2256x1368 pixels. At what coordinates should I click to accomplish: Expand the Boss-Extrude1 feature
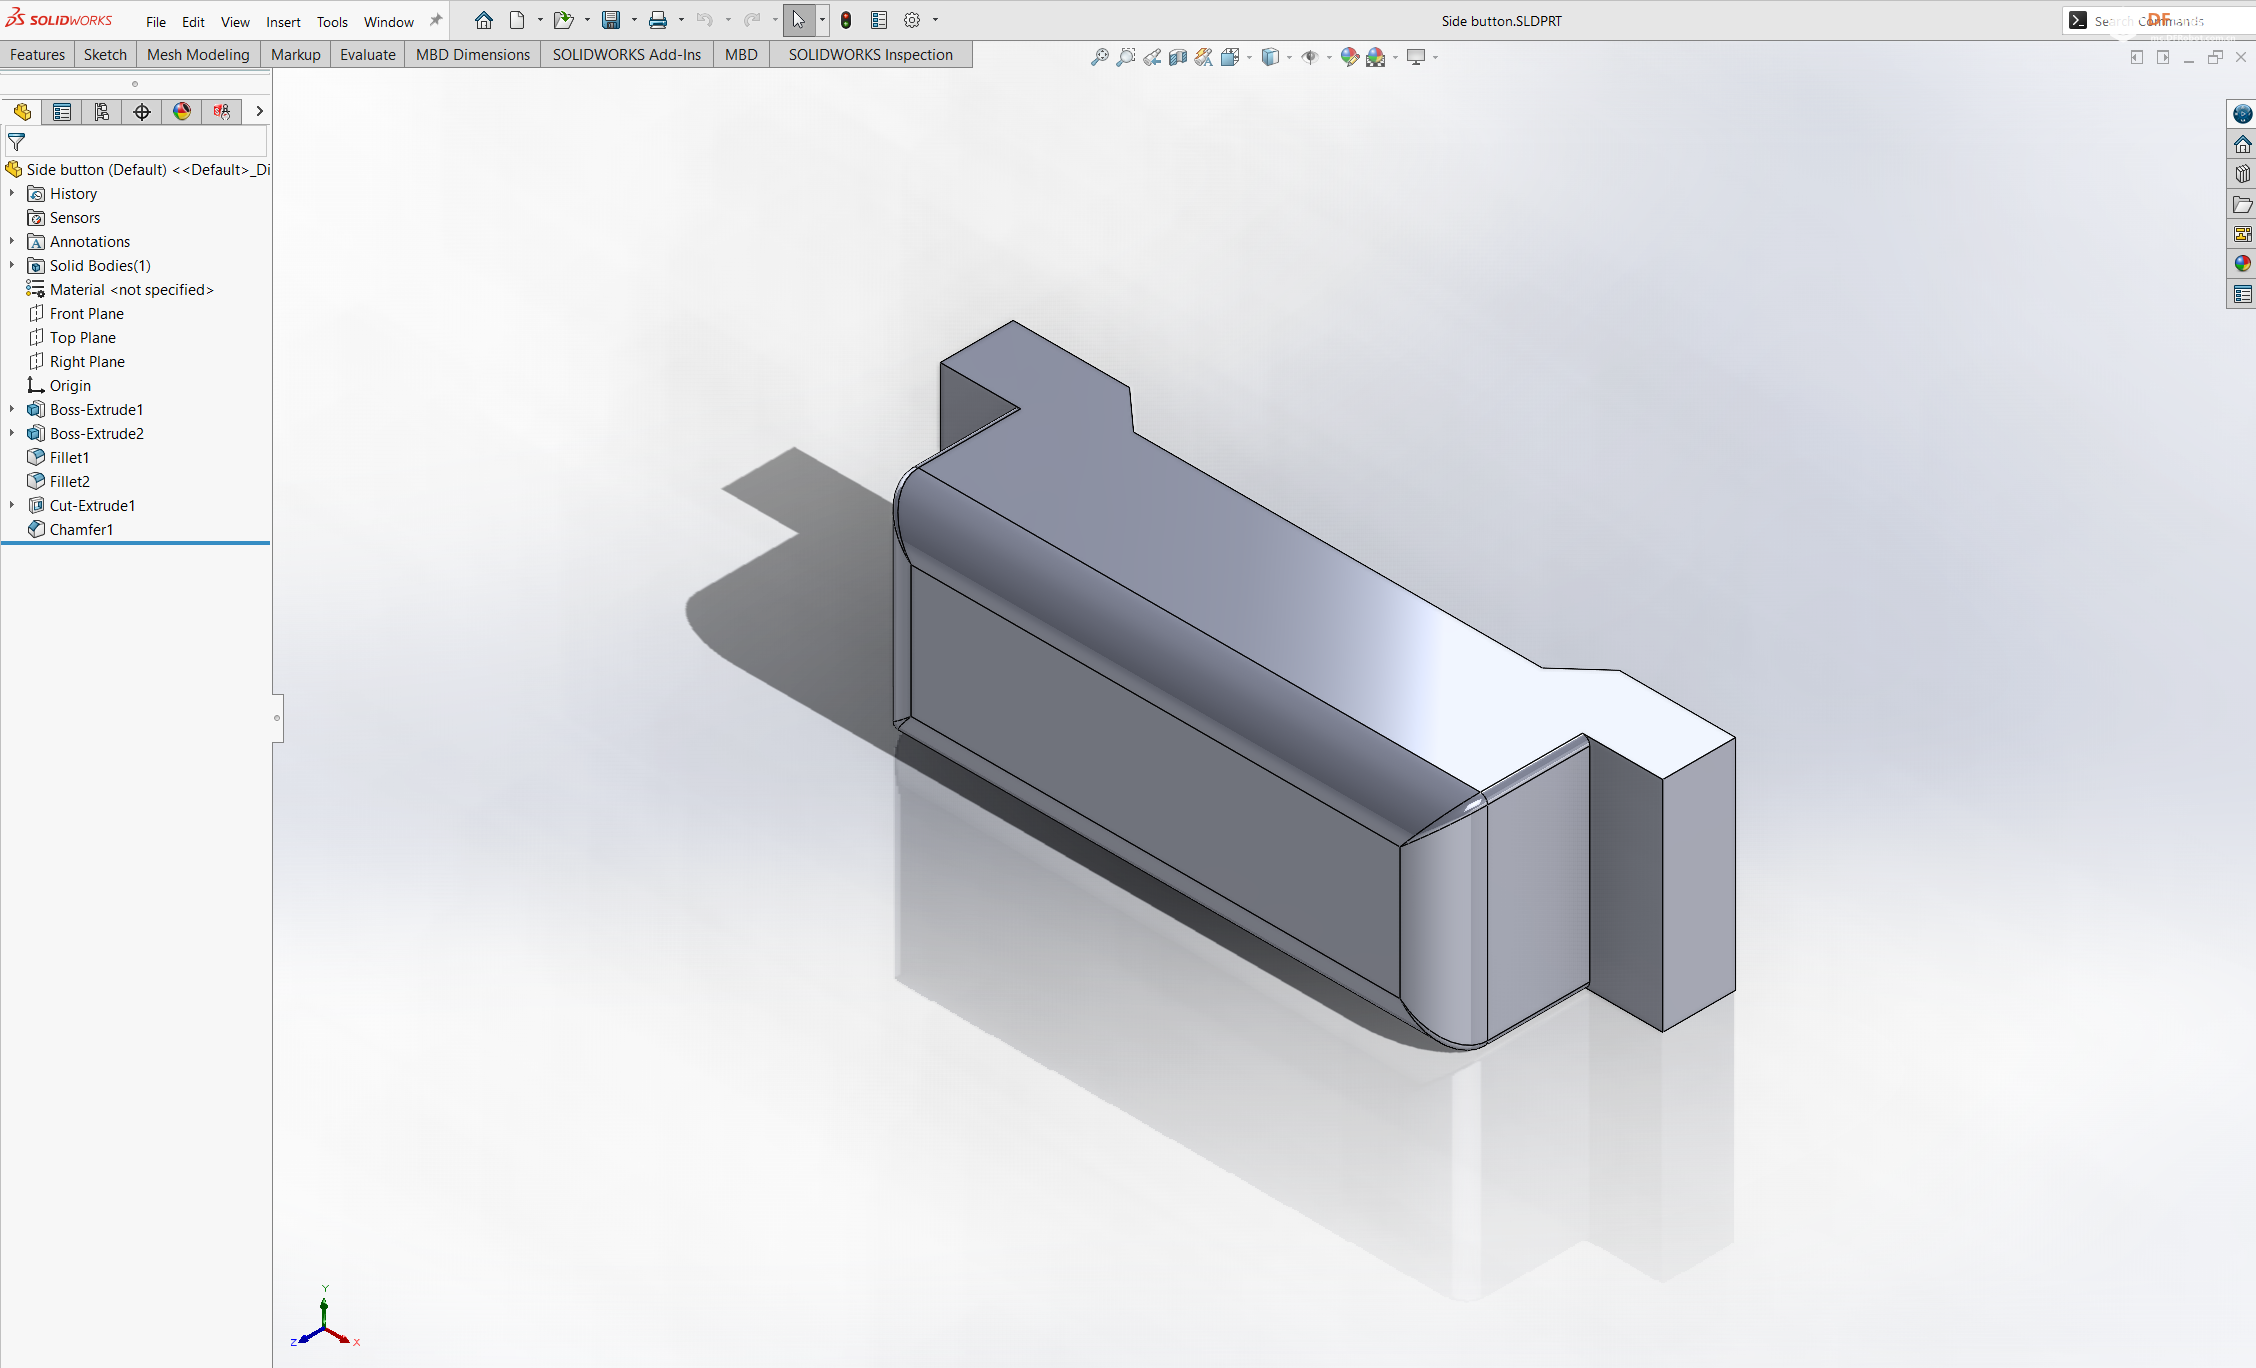(x=12, y=409)
